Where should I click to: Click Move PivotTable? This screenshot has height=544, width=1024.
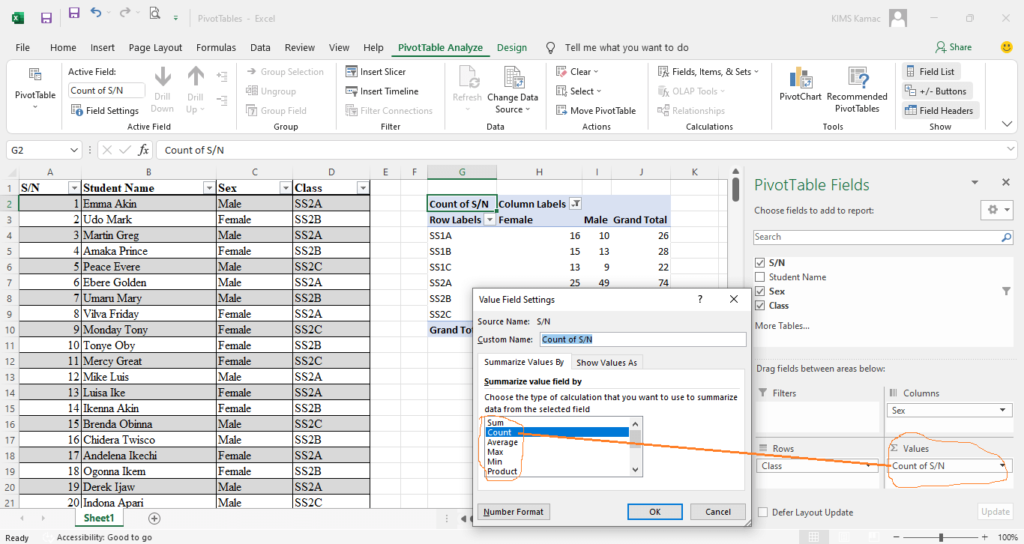pos(596,110)
